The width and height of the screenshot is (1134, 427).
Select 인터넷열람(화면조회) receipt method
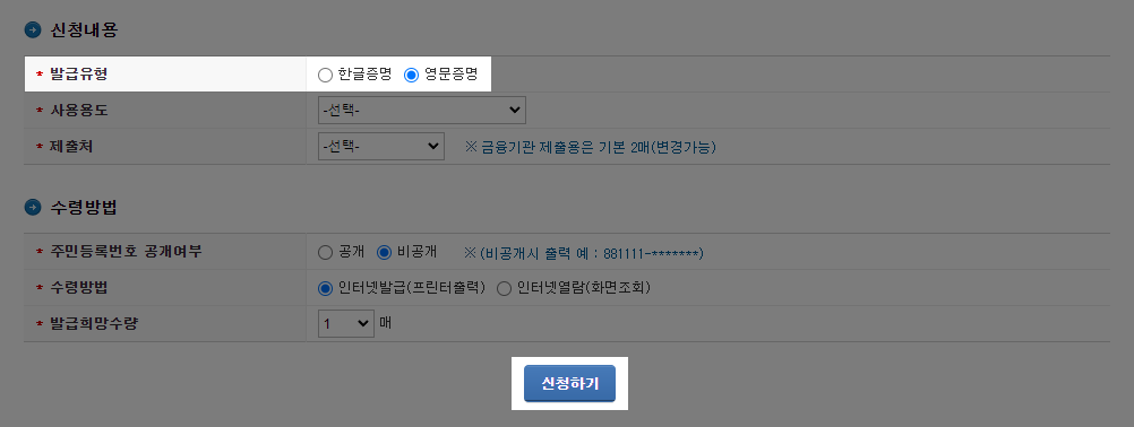pyautogui.click(x=505, y=288)
